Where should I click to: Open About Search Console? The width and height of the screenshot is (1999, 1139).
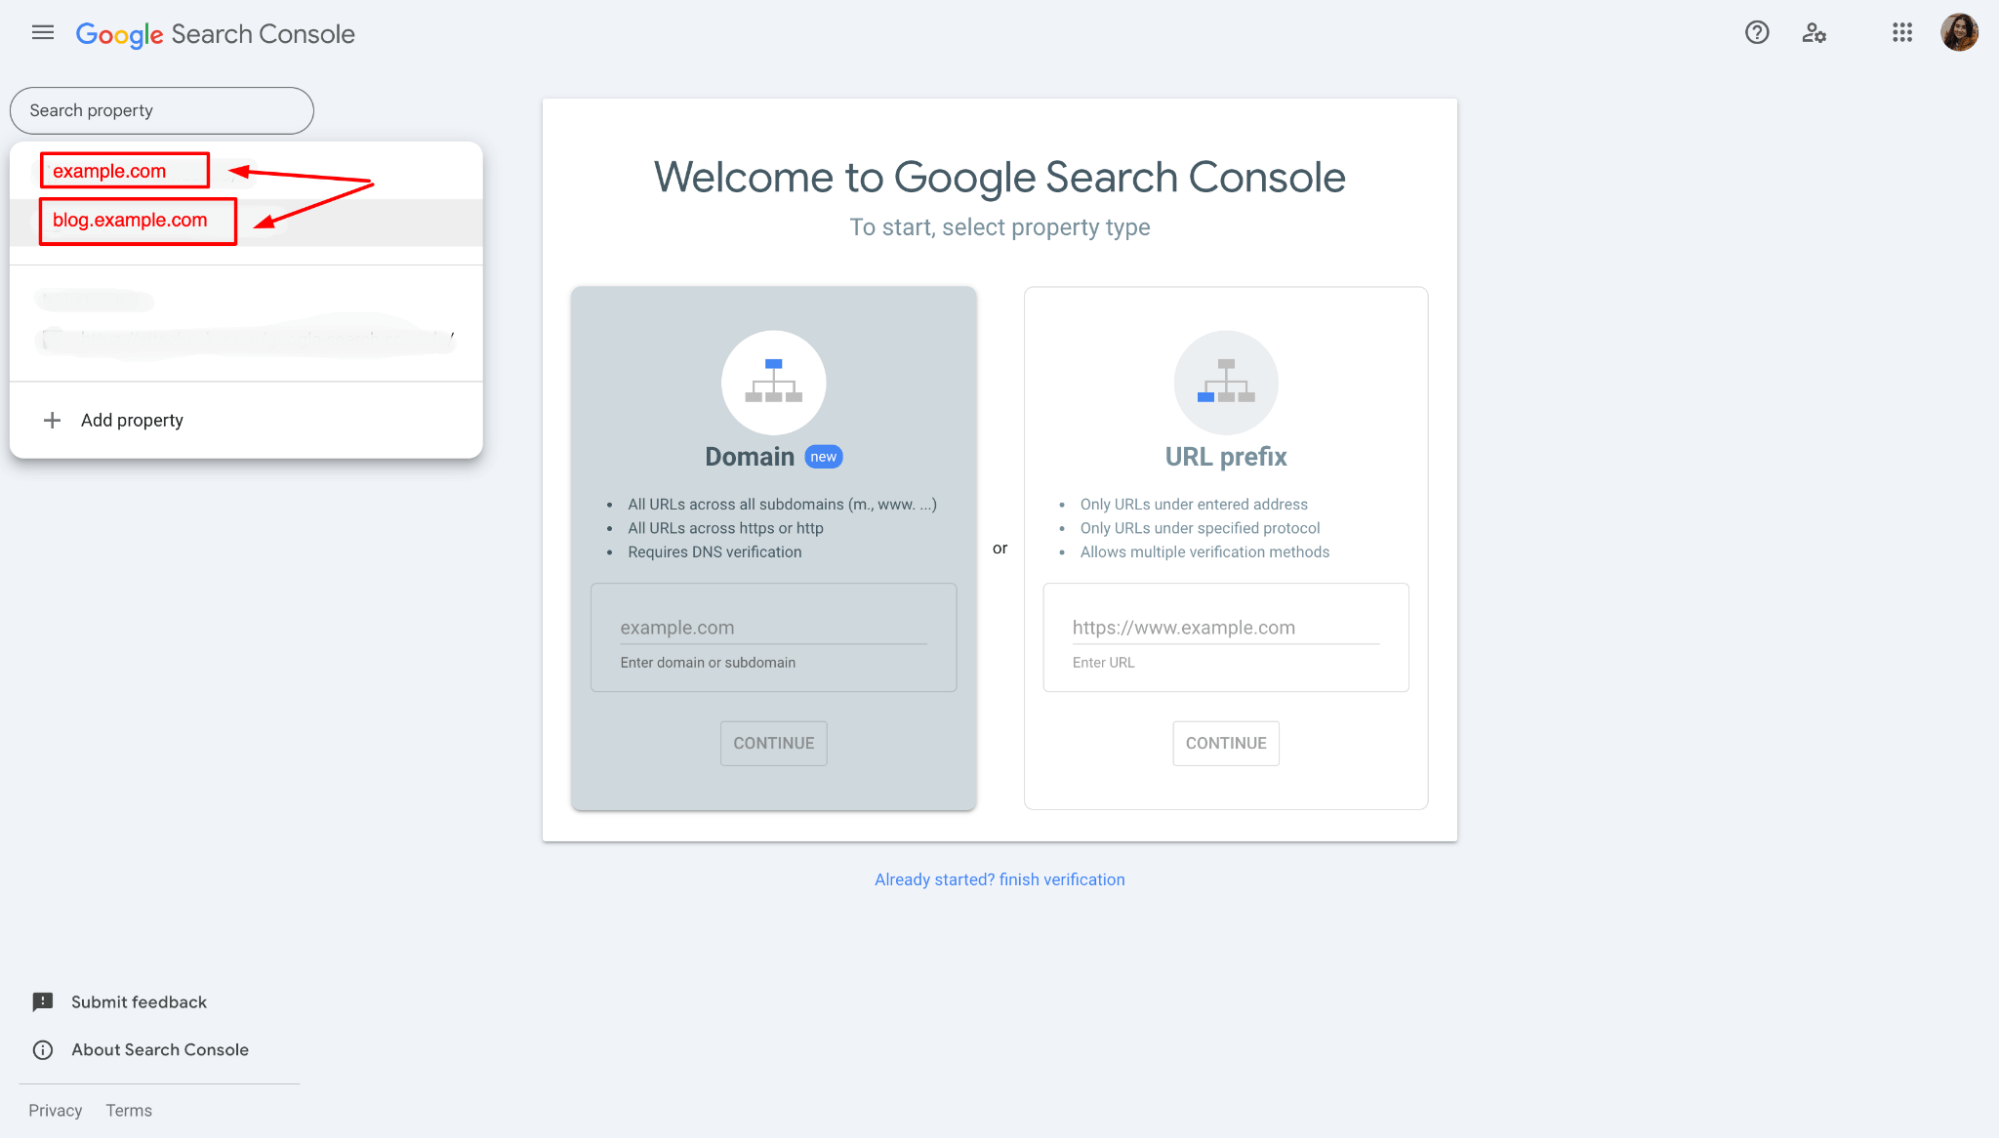[160, 1050]
